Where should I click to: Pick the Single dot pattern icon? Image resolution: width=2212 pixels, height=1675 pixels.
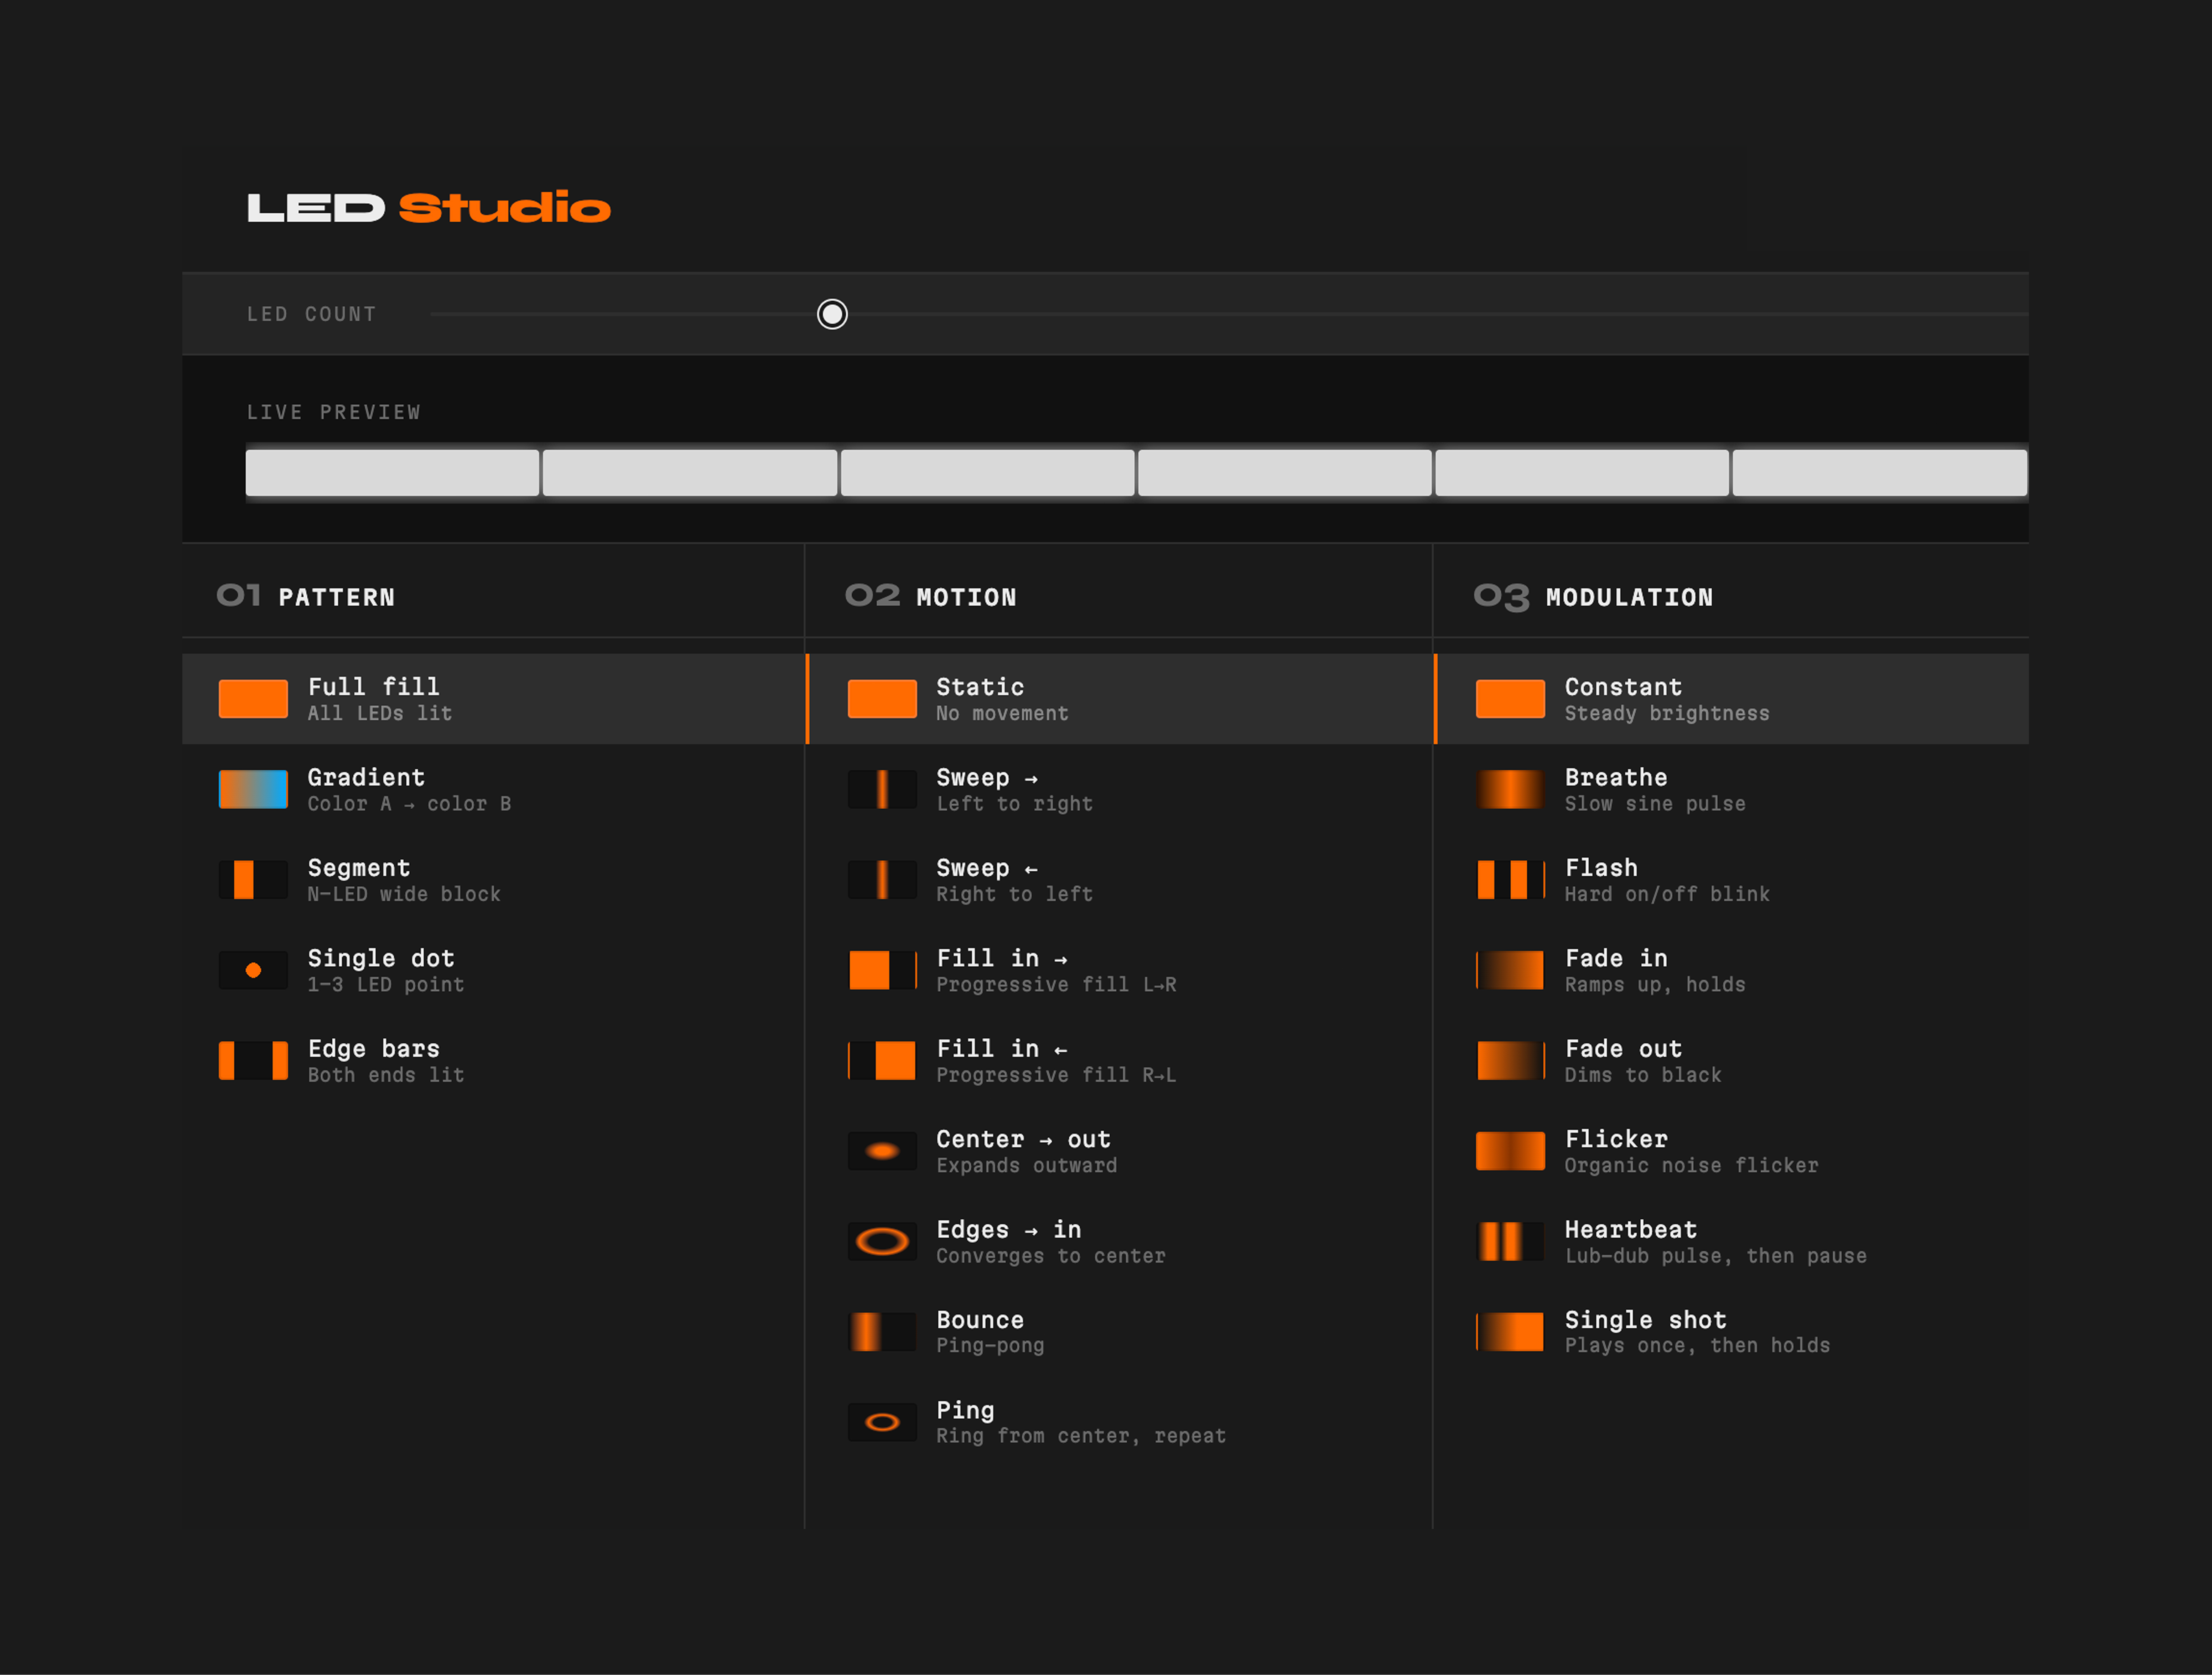point(253,970)
